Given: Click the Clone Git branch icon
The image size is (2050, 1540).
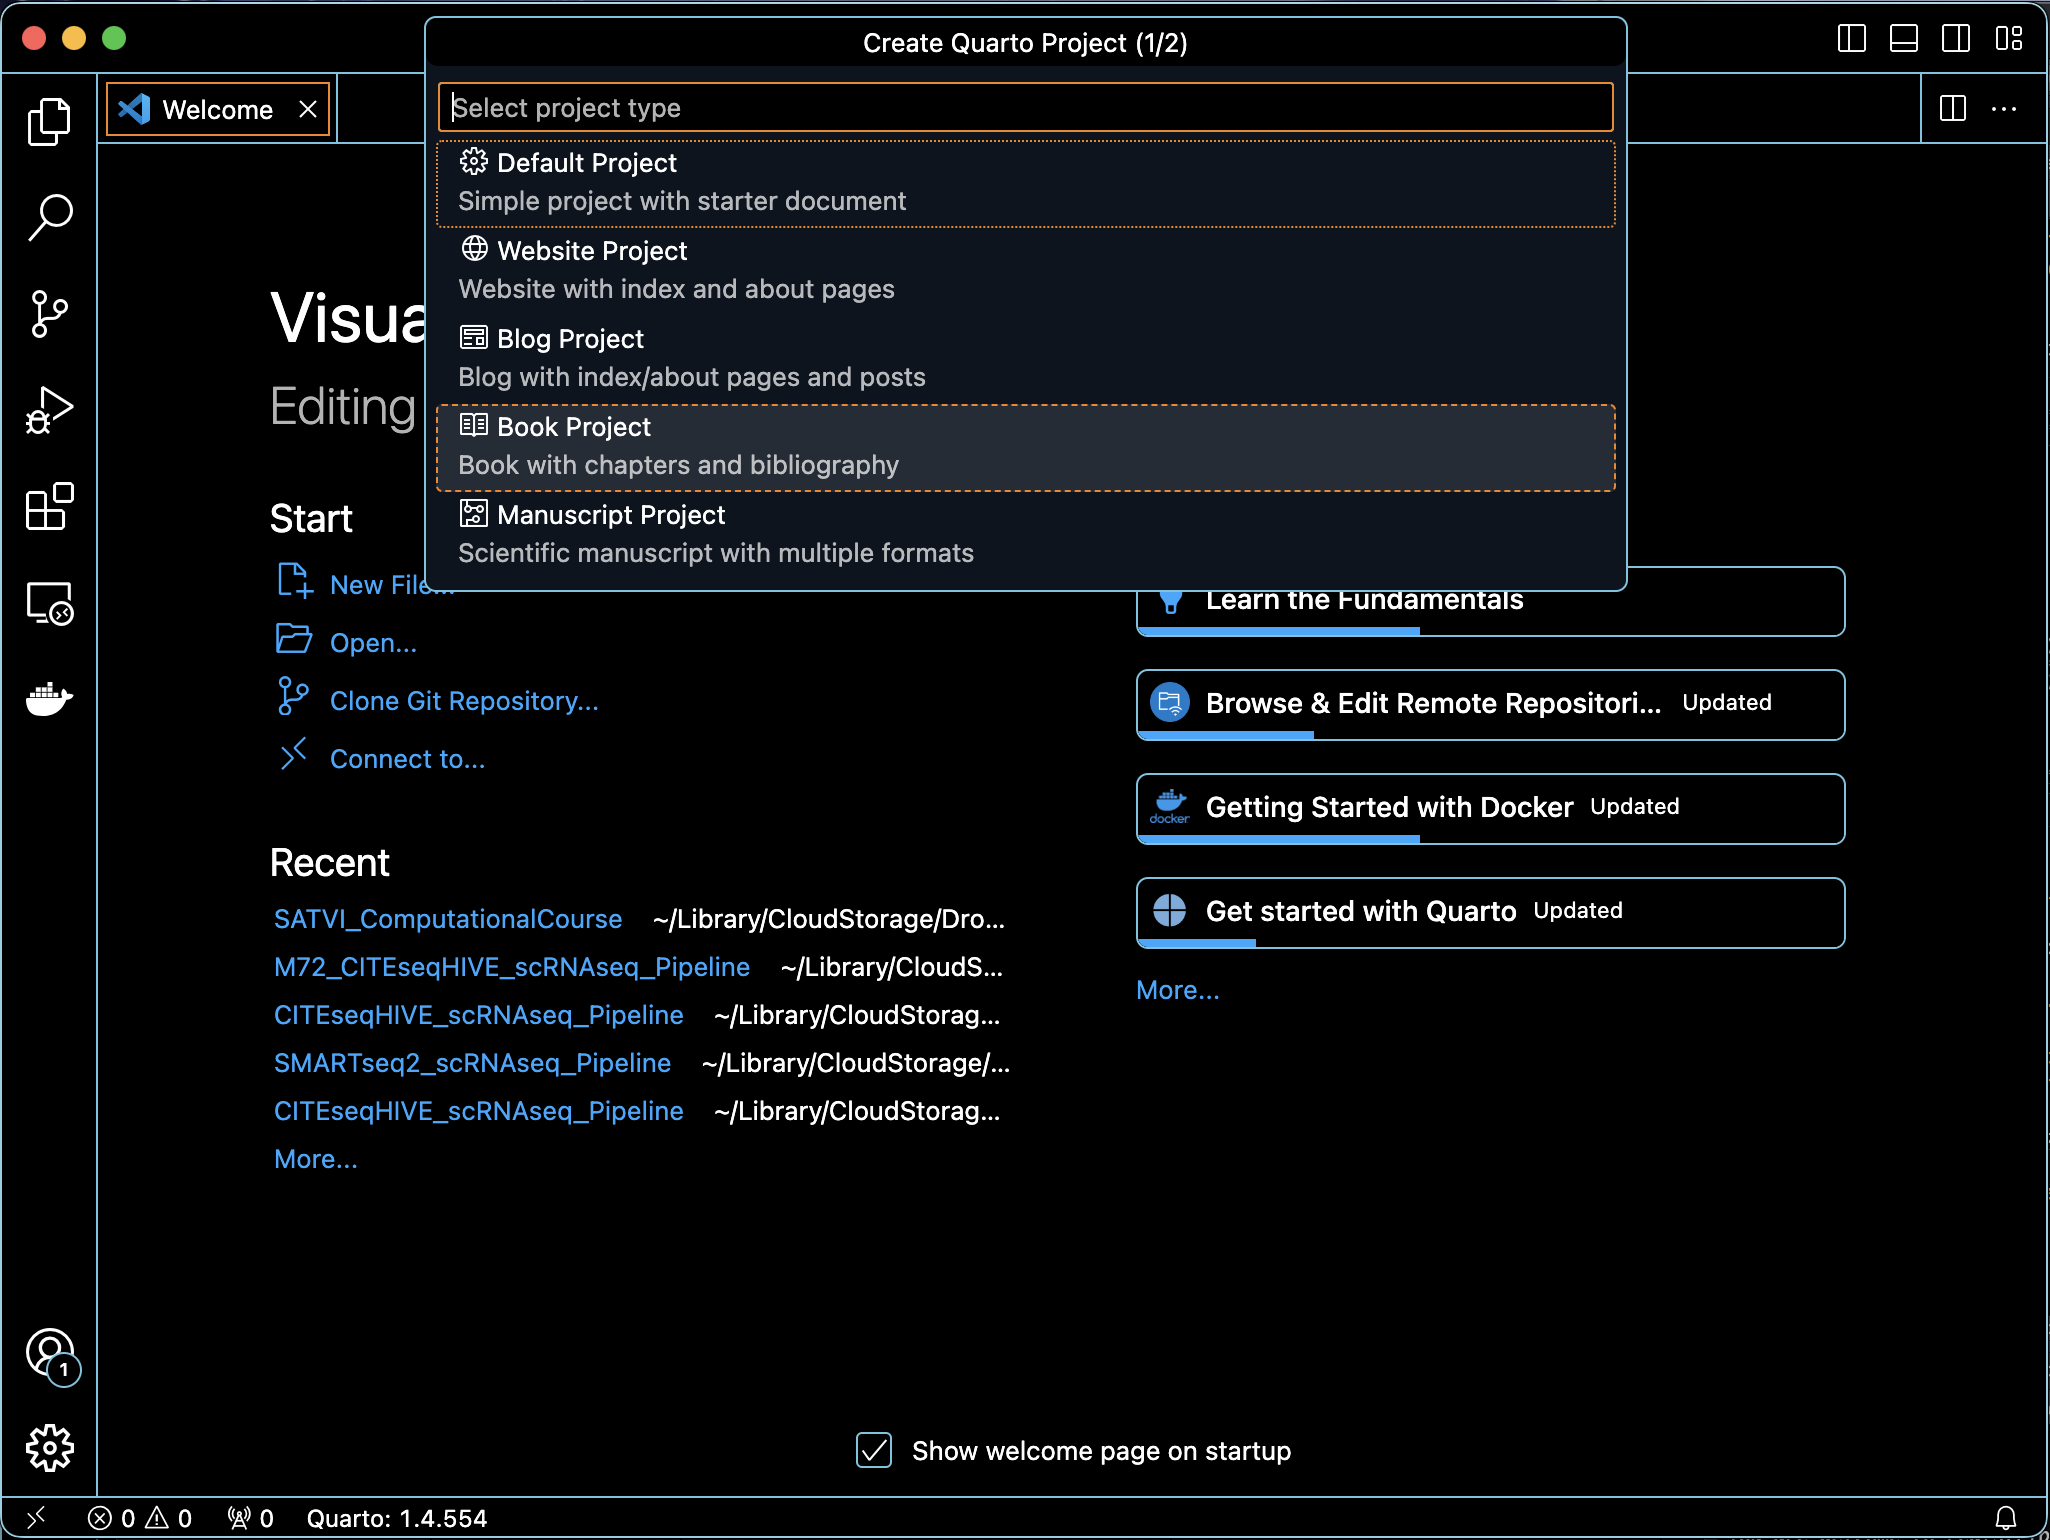Looking at the screenshot, I should pyautogui.click(x=293, y=697).
